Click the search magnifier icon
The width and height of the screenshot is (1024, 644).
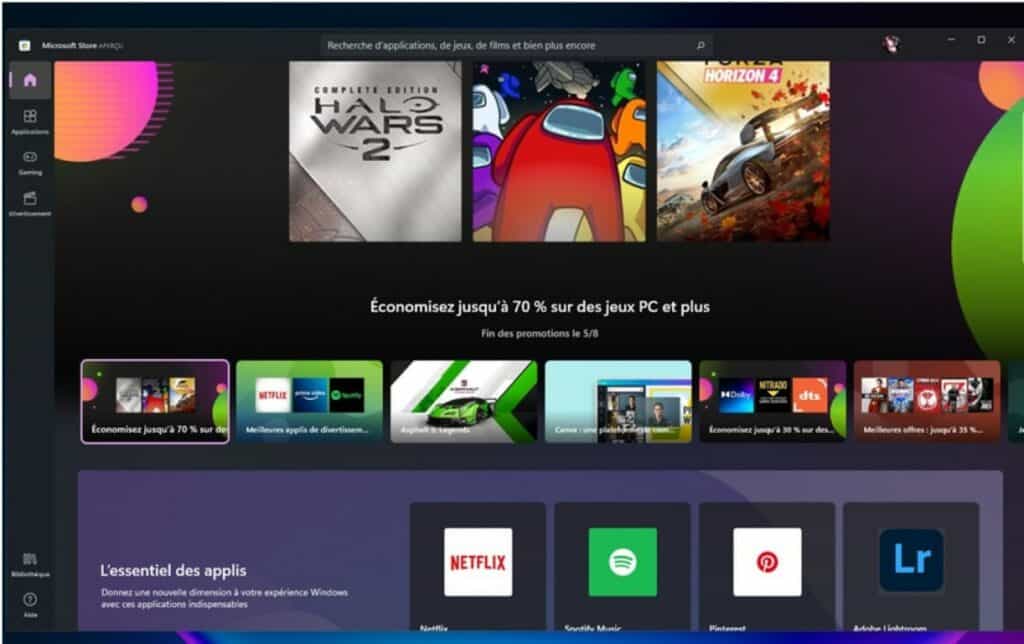pos(700,45)
